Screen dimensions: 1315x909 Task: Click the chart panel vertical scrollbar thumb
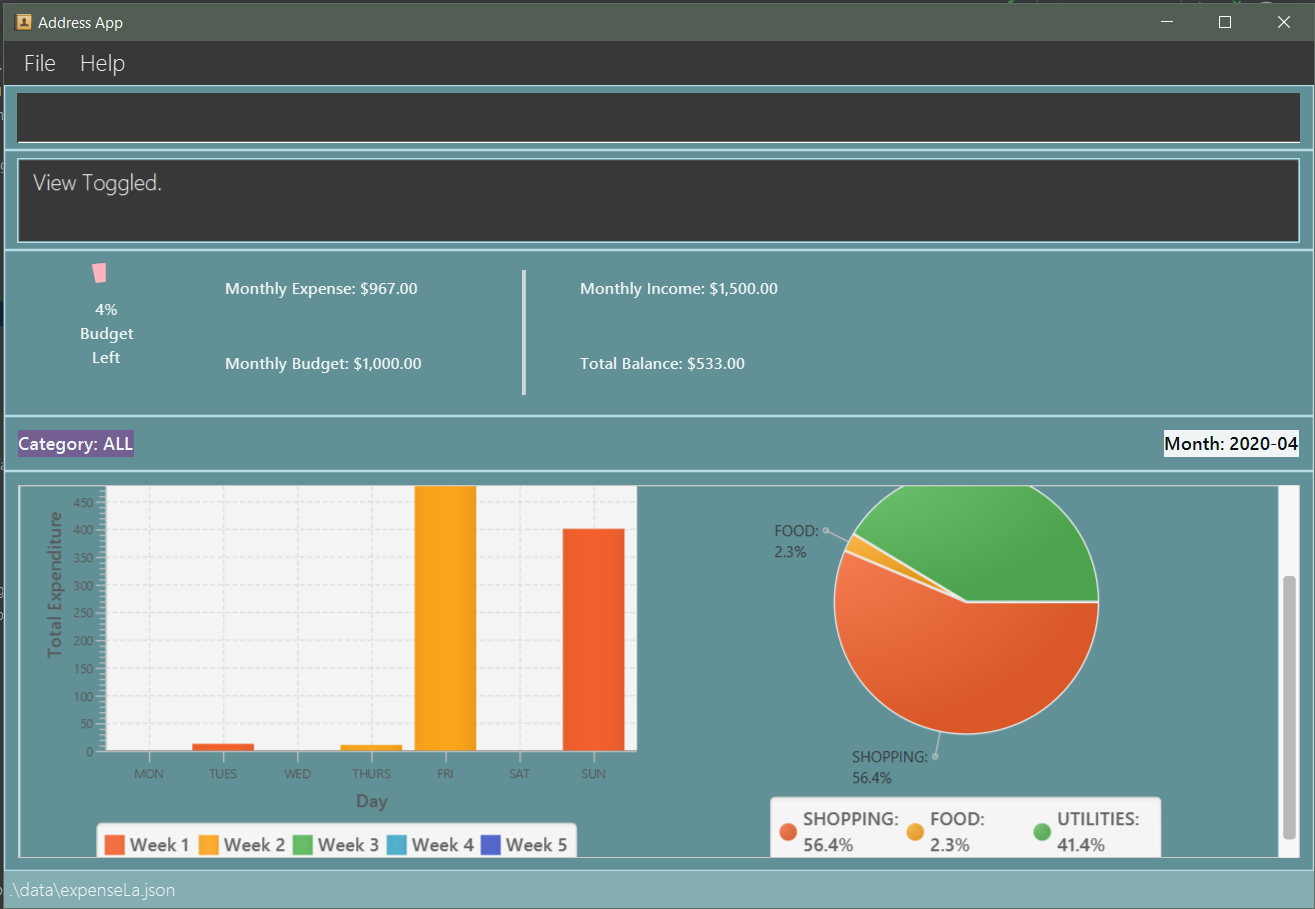point(1289,707)
